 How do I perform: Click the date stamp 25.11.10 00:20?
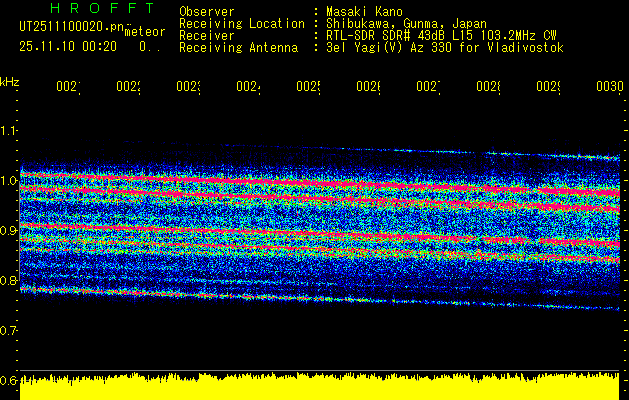tap(68, 47)
